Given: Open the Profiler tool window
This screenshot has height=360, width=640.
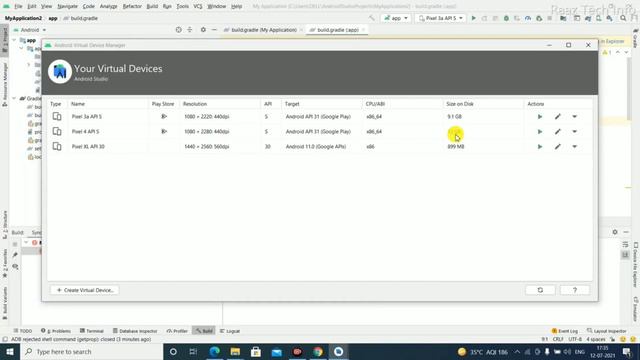Looking at the screenshot, I should coord(177,331).
